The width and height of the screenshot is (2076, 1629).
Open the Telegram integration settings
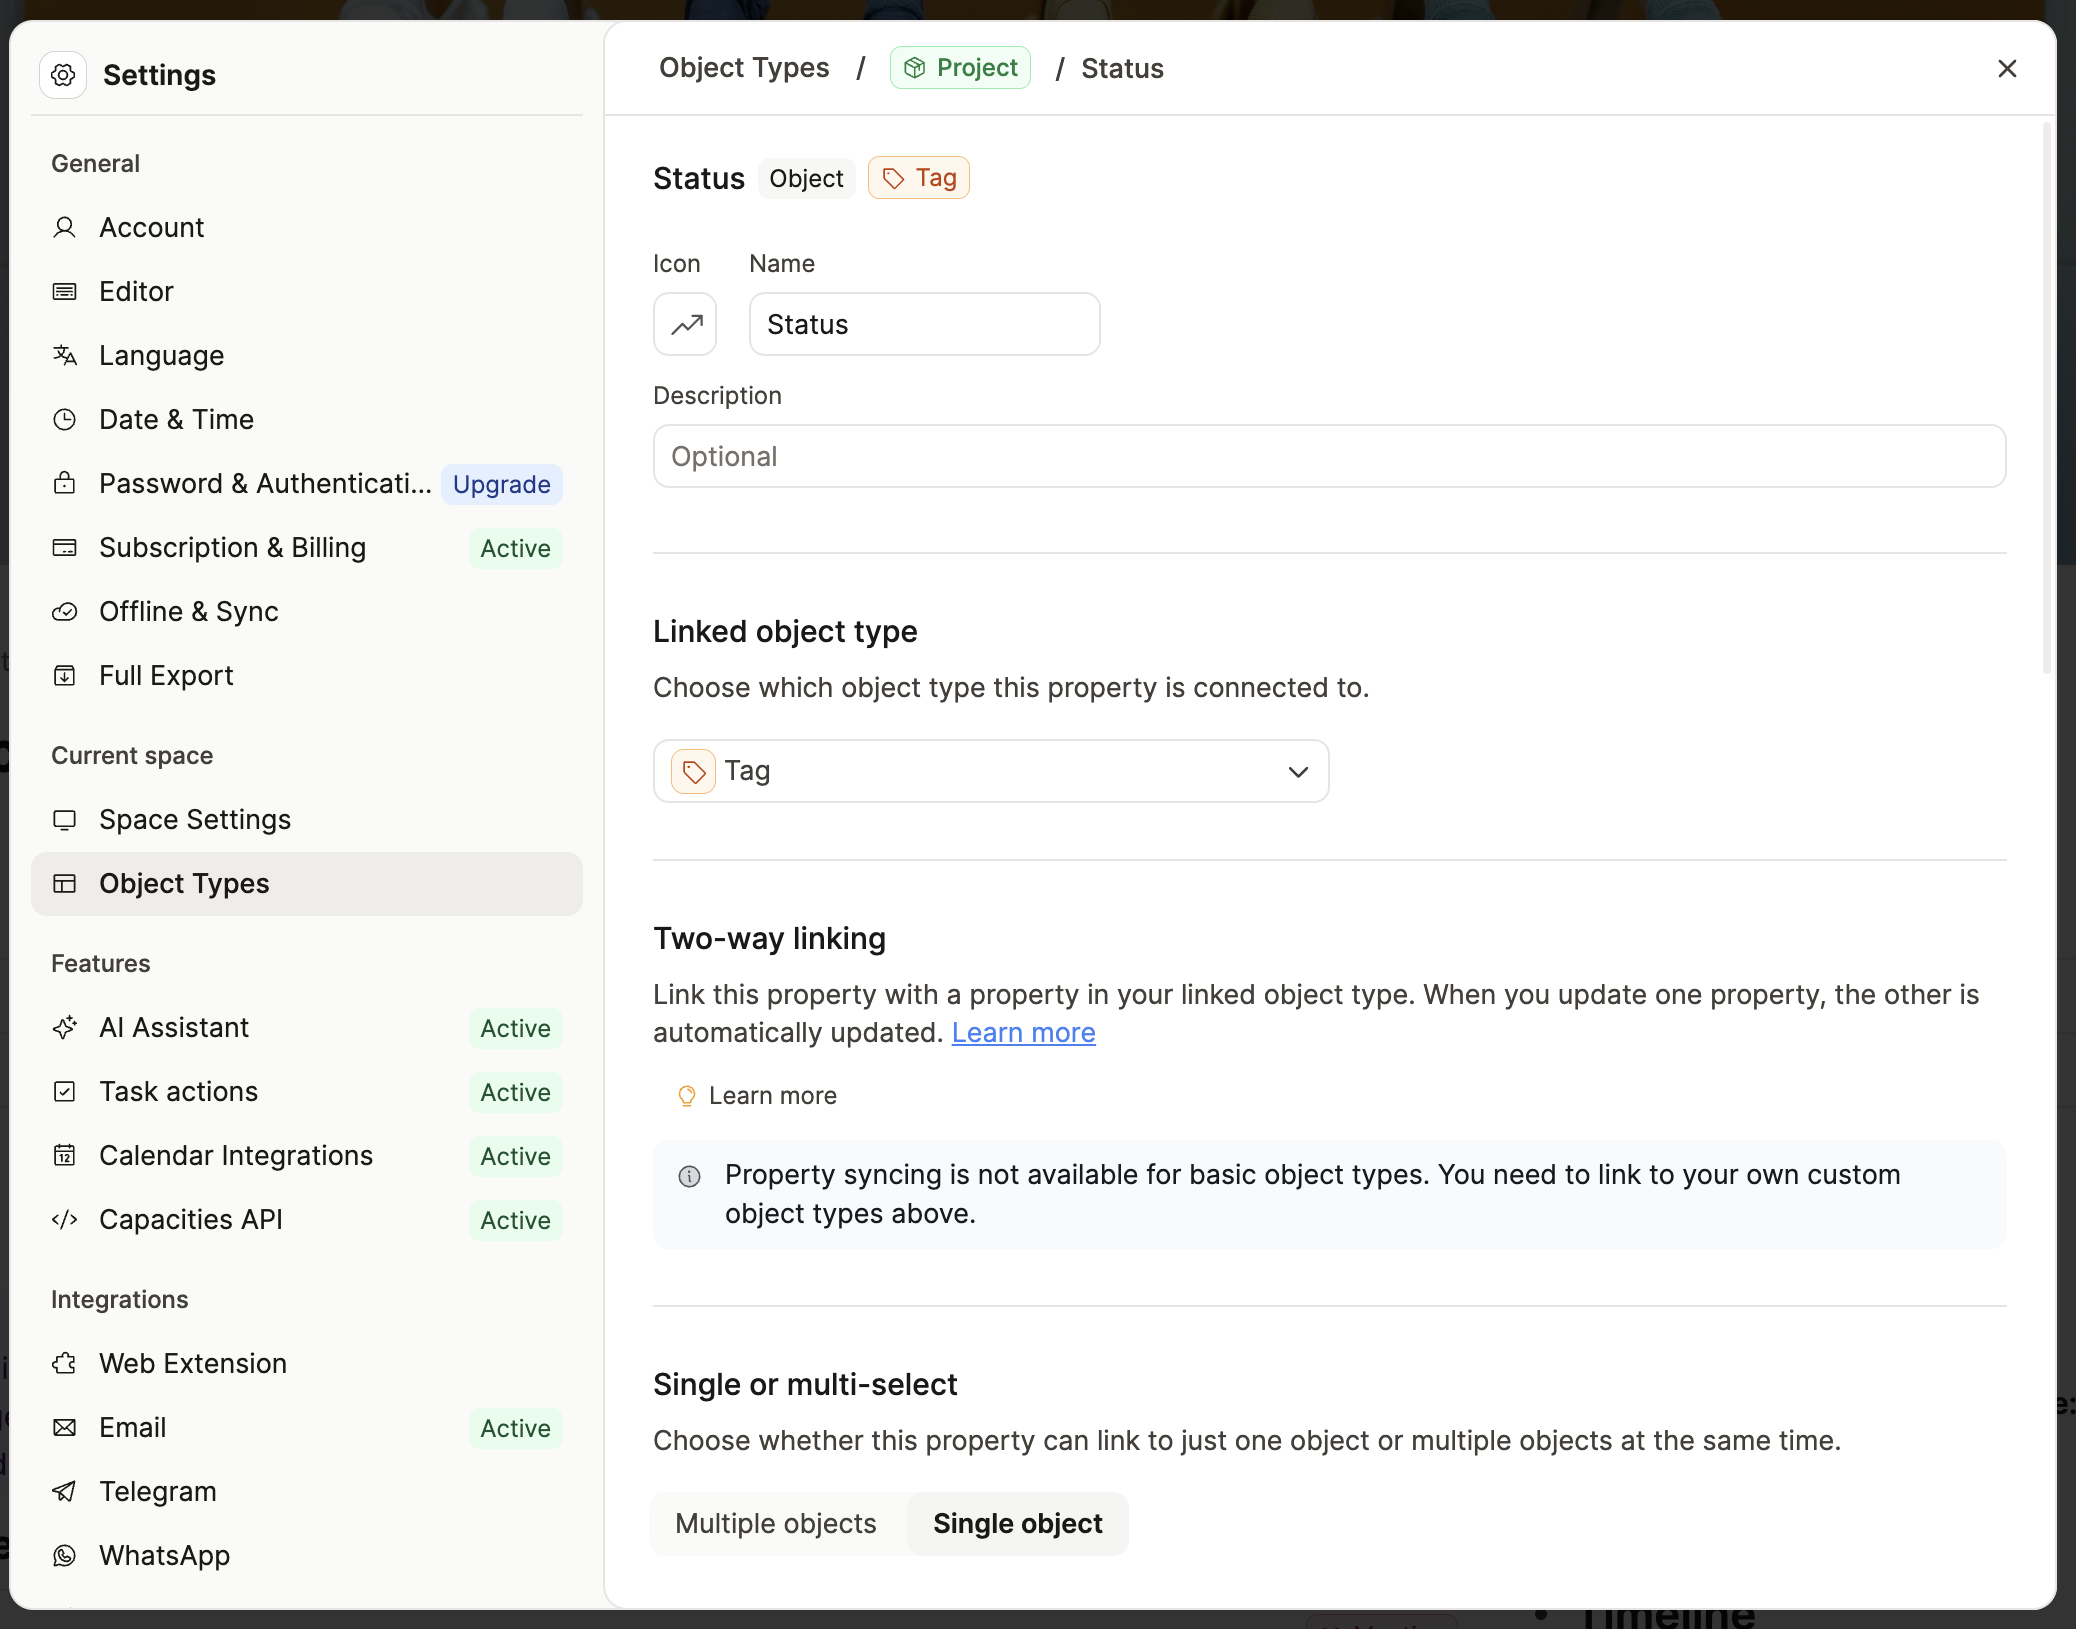click(157, 1491)
